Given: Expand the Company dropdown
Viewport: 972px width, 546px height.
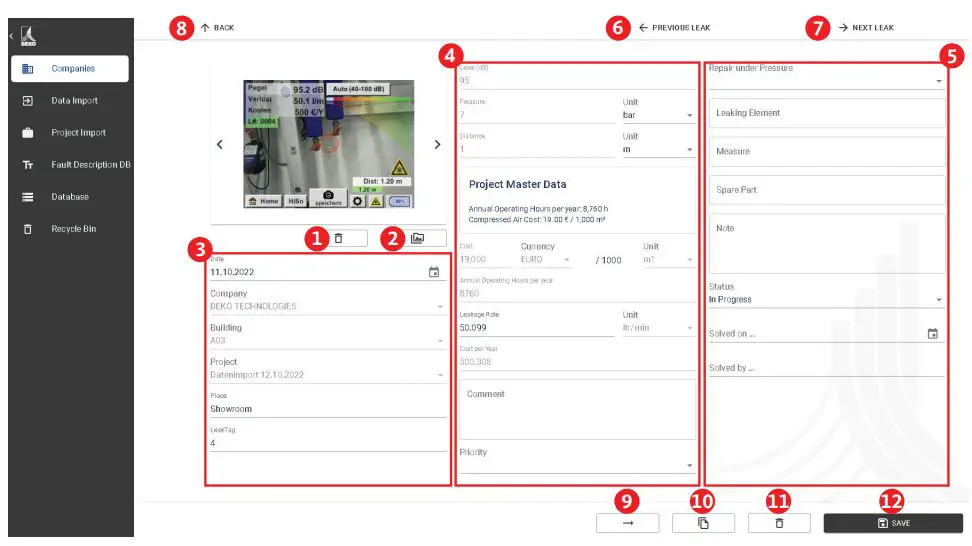Looking at the screenshot, I should (327, 306).
